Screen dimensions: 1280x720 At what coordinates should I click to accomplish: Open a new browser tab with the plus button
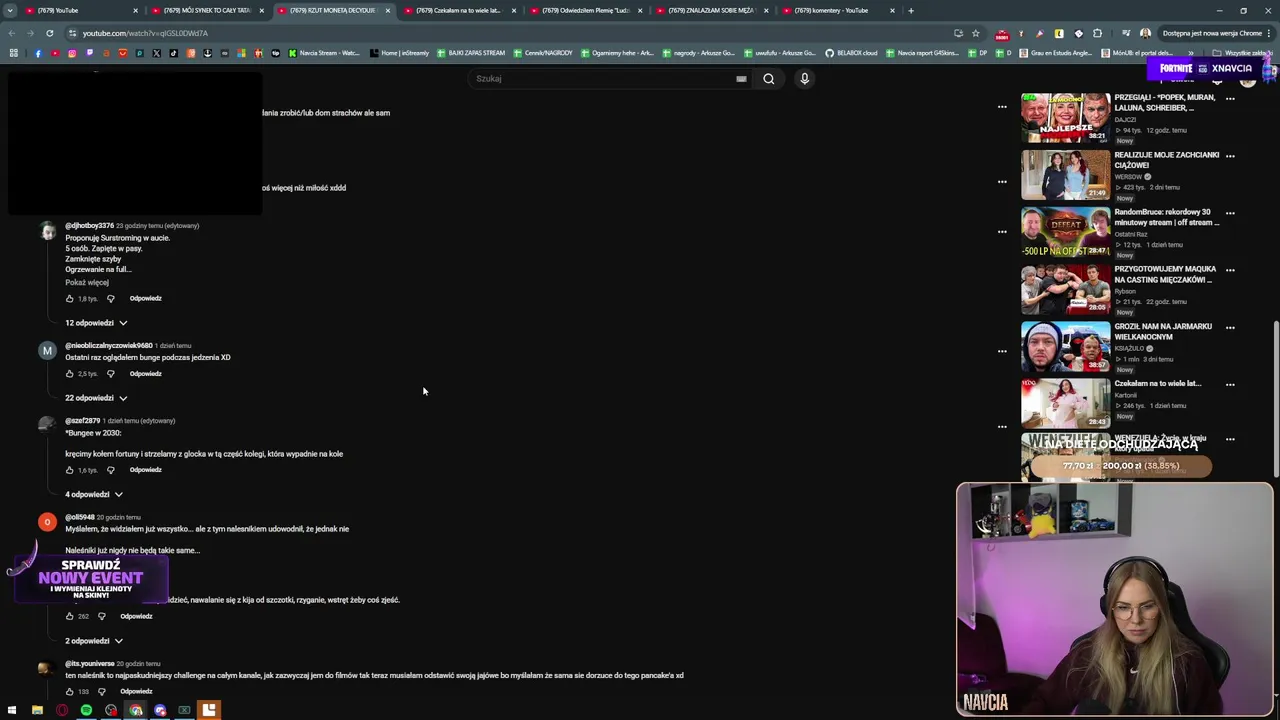(x=910, y=10)
